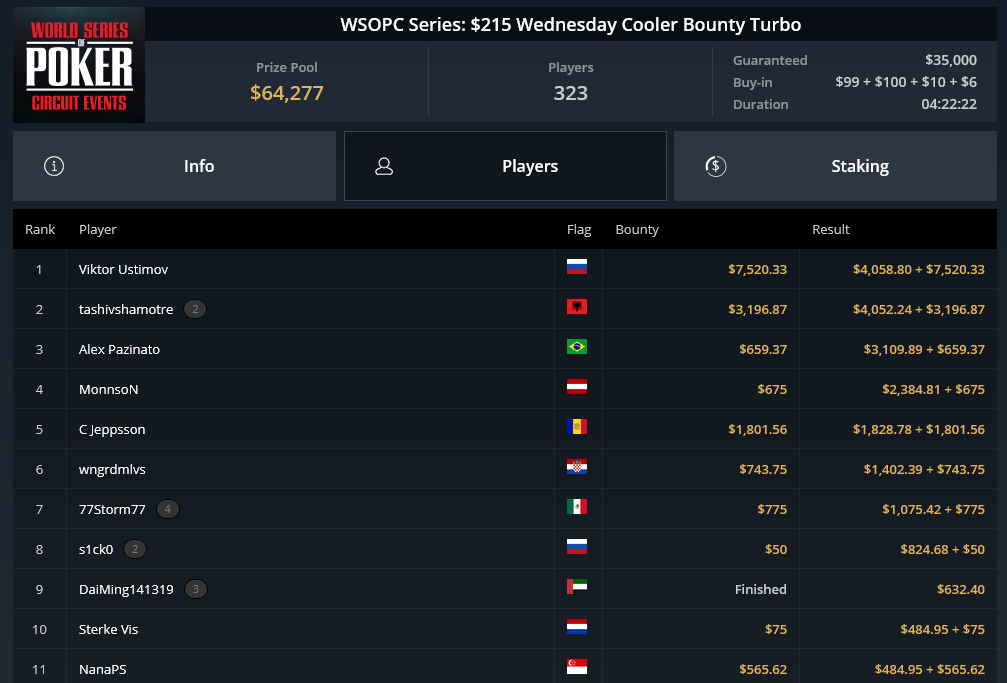
Task: Open the Info tab
Action: tap(174, 166)
